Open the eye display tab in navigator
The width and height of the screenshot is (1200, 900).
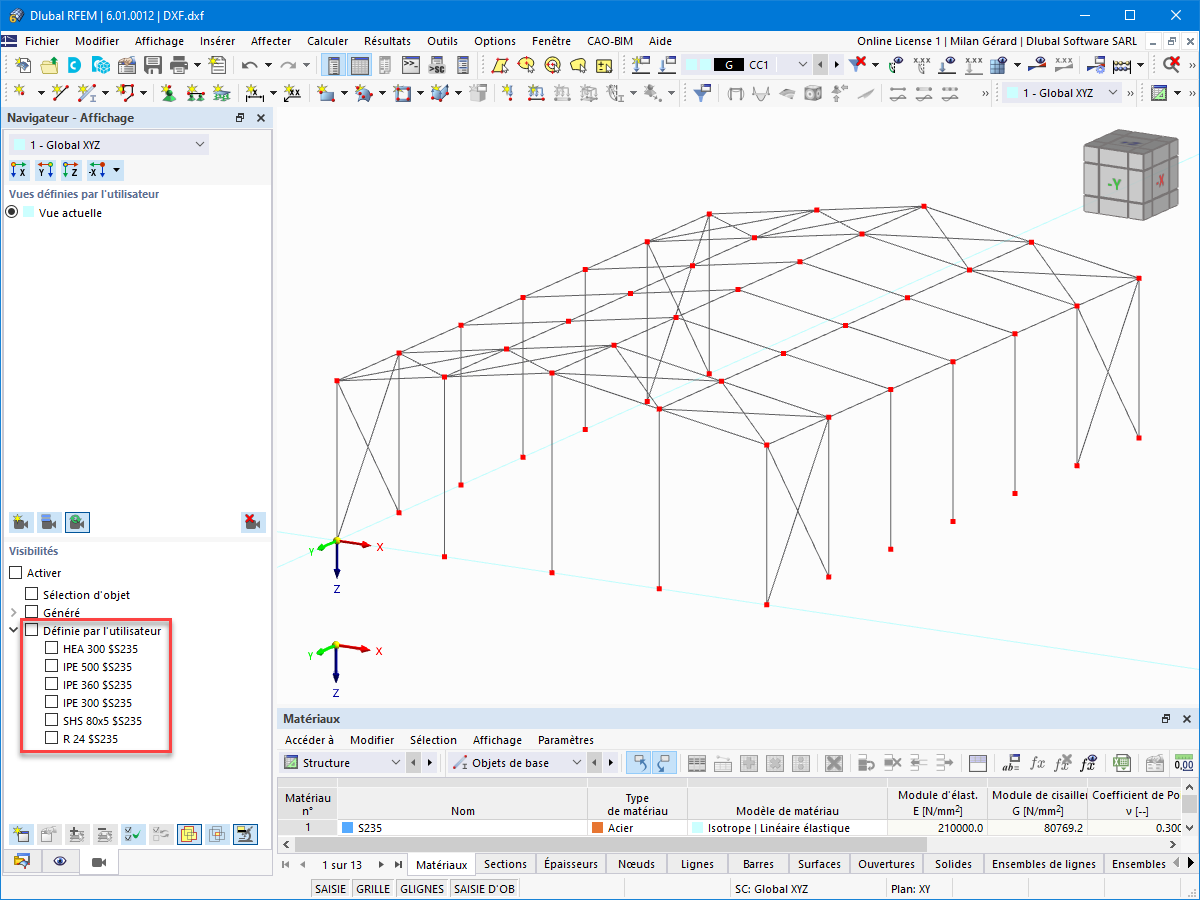pyautogui.click(x=60, y=862)
